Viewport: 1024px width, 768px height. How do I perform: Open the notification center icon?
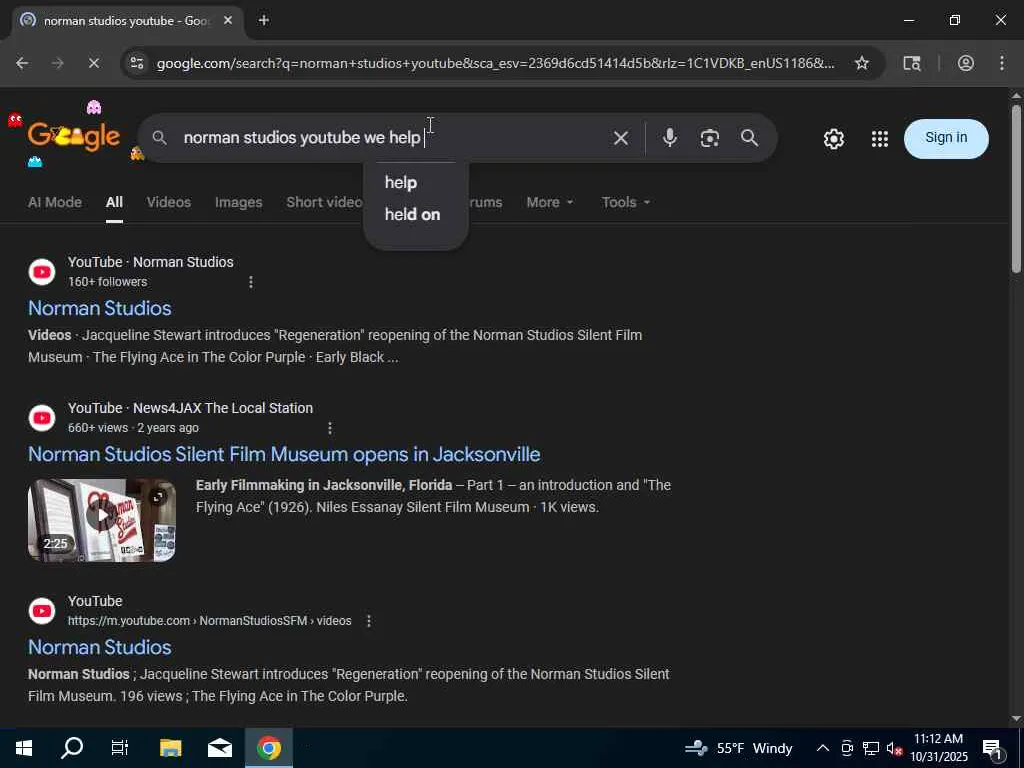point(992,749)
